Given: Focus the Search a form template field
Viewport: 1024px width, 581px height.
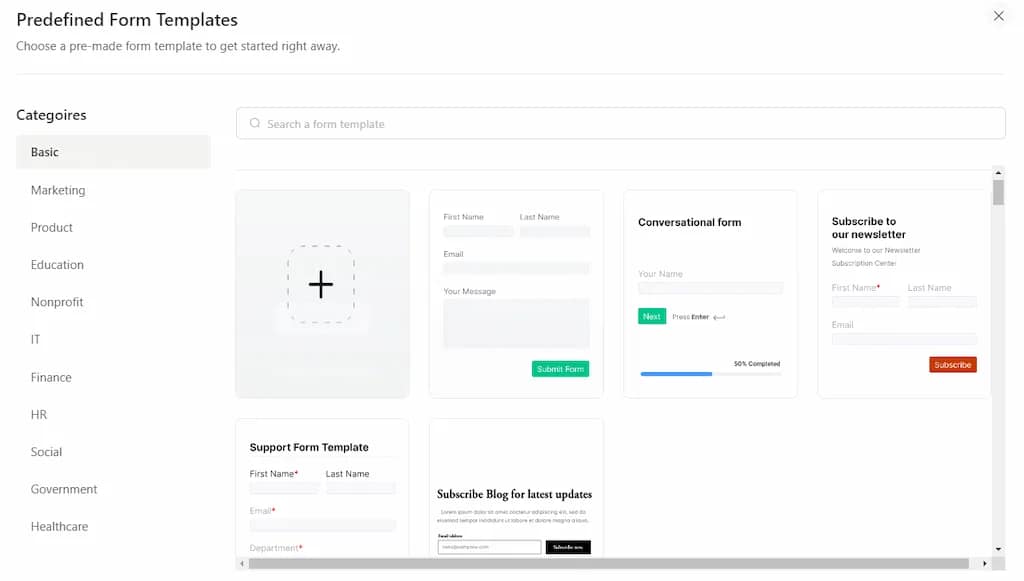Looking at the screenshot, I should pyautogui.click(x=620, y=123).
